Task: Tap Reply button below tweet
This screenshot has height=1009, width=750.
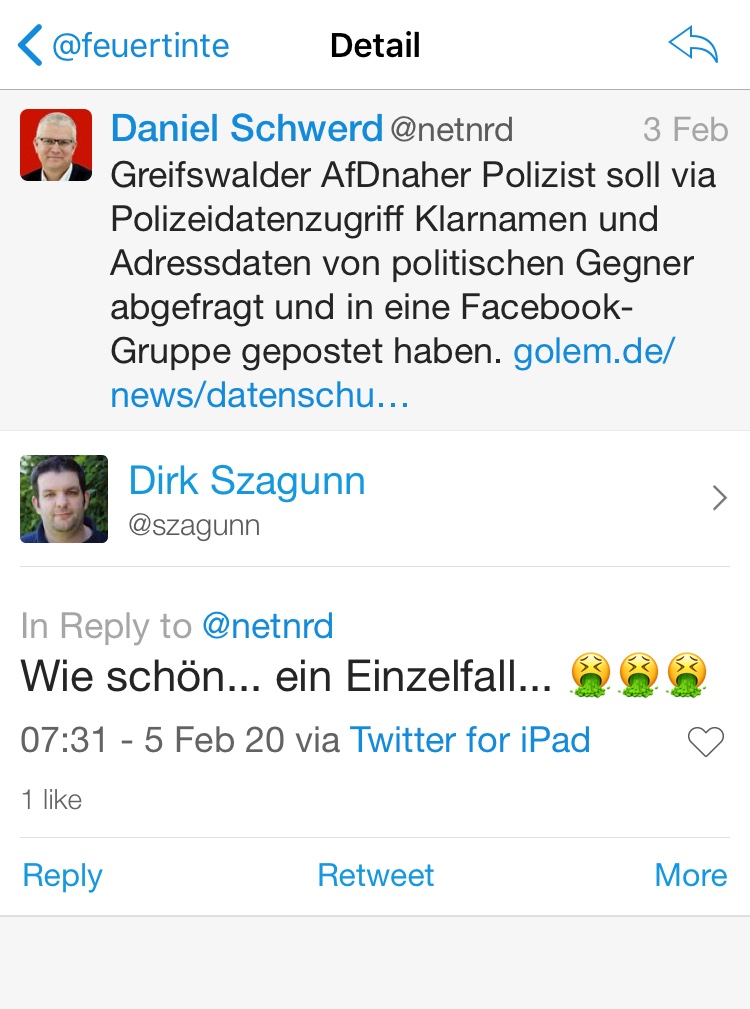Action: pos(62,875)
